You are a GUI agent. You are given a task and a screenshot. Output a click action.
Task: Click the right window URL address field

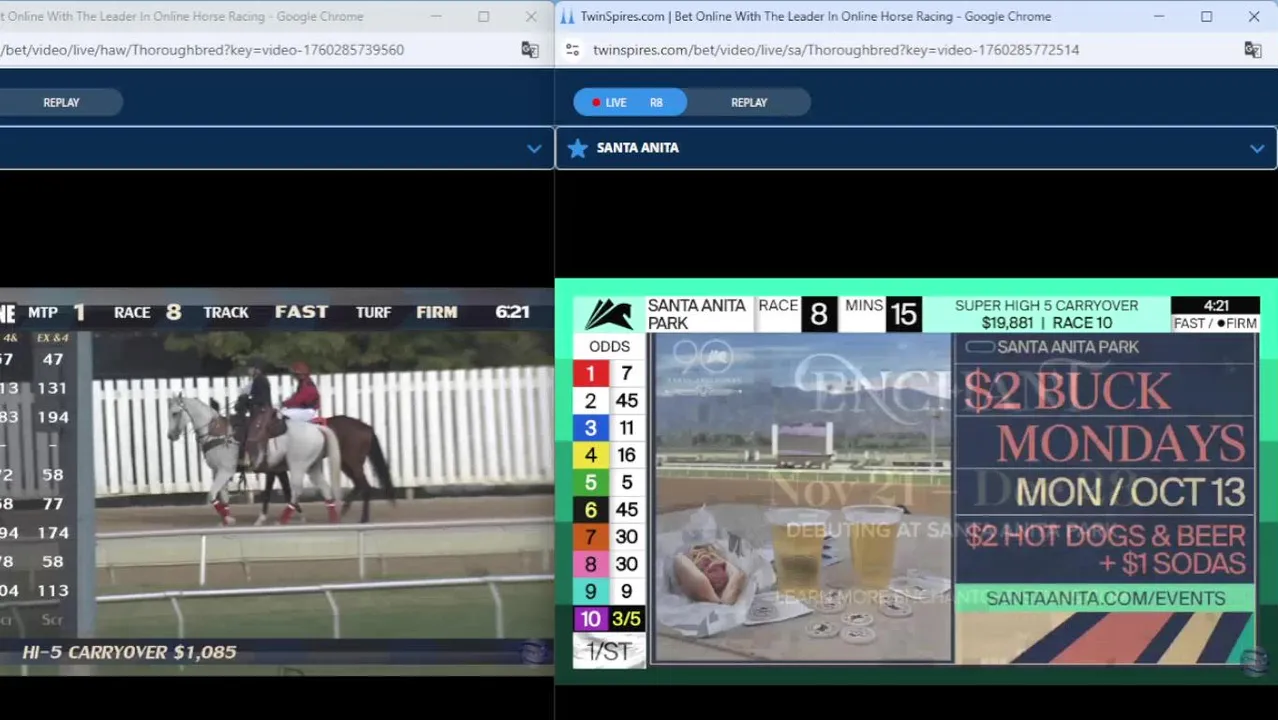pos(836,50)
